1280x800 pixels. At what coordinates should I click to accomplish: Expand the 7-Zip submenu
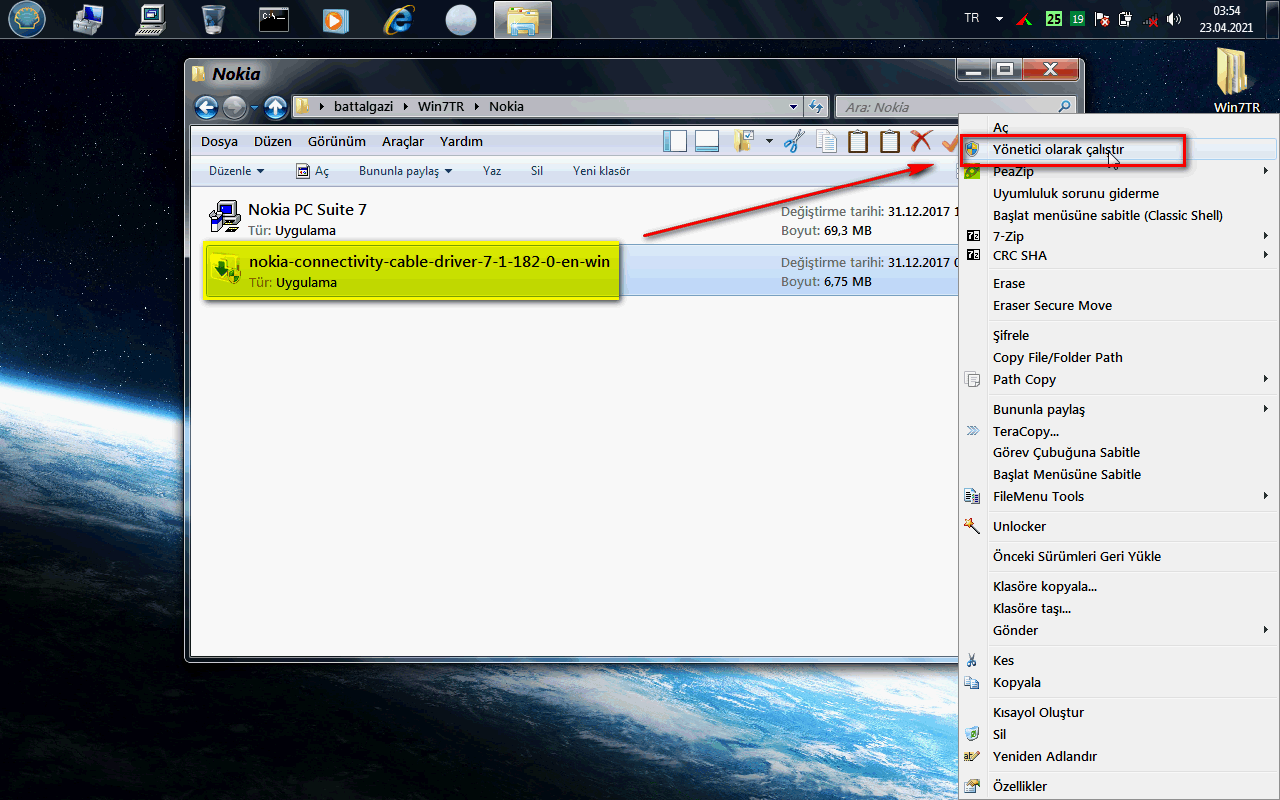click(1118, 236)
